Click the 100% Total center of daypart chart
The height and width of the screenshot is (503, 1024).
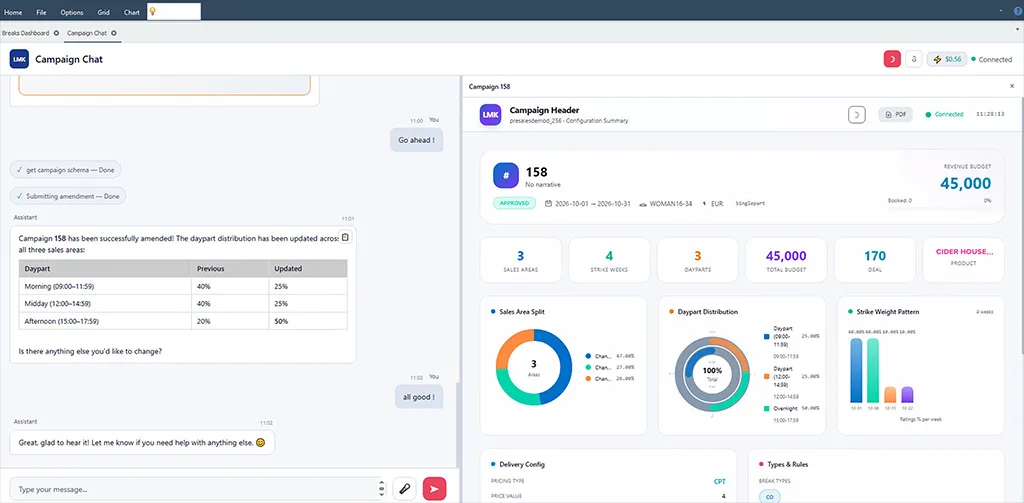[x=712, y=374]
